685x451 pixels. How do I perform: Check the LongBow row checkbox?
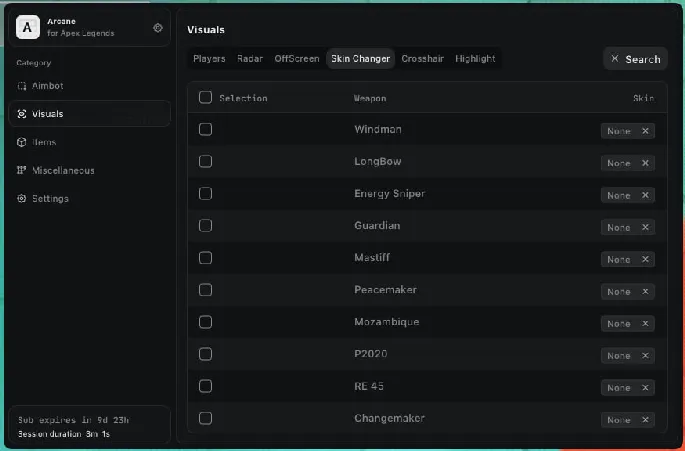[x=206, y=162]
